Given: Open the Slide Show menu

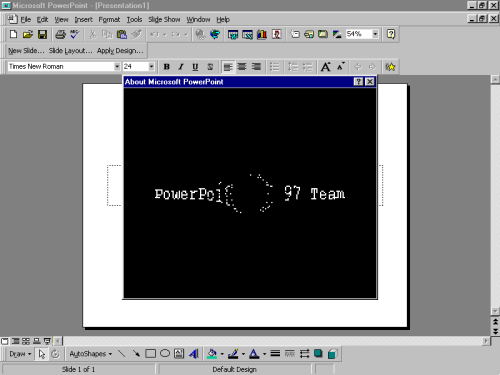Looking at the screenshot, I should tap(164, 20).
